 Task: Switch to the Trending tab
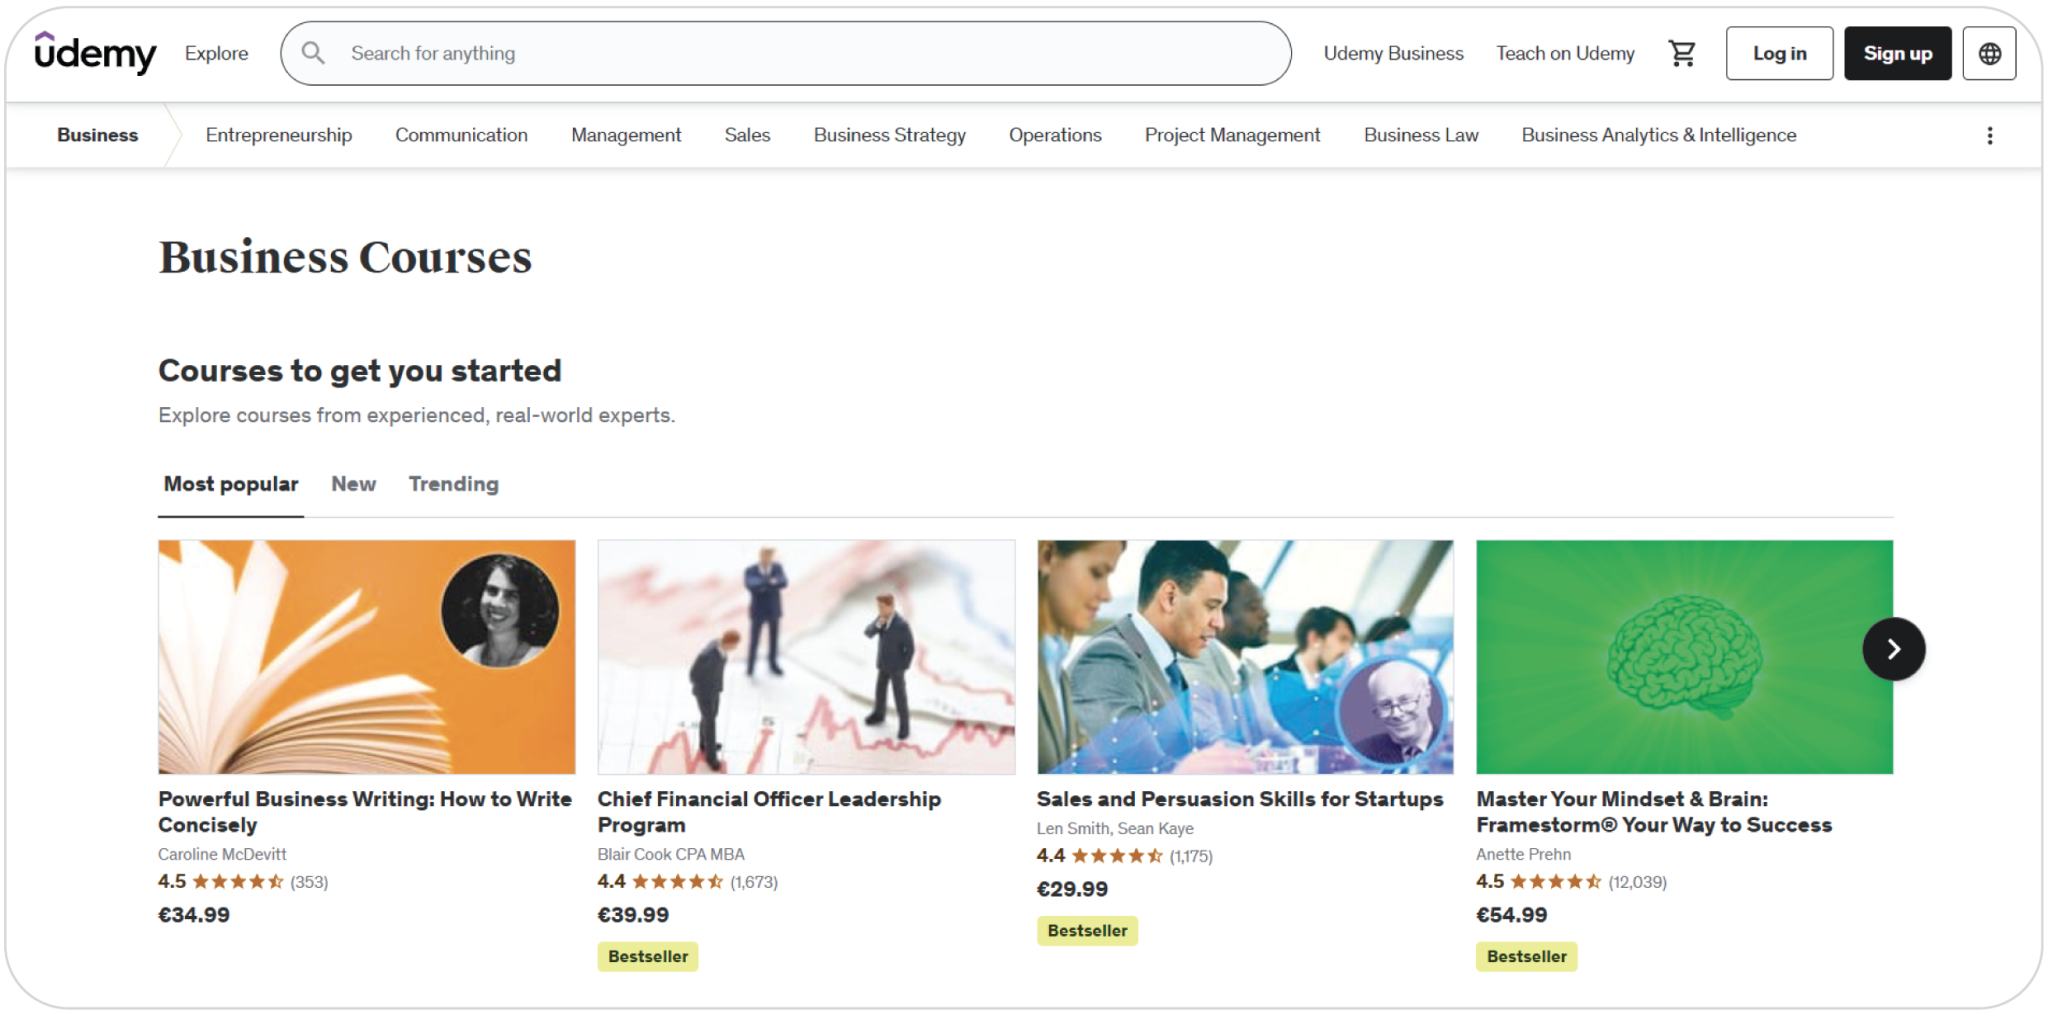(453, 484)
